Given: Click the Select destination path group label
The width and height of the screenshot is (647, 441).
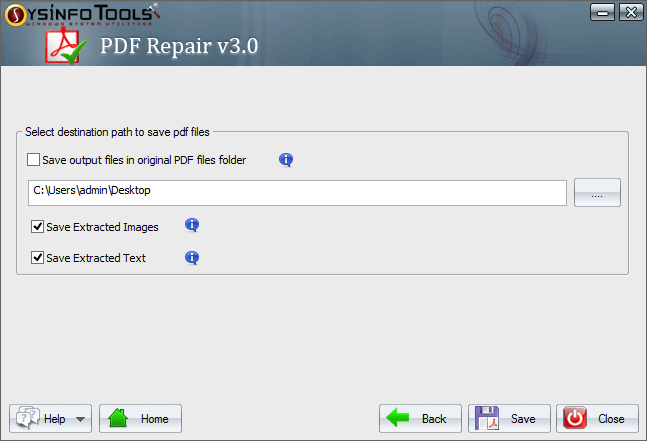Looking at the screenshot, I should pos(118,132).
